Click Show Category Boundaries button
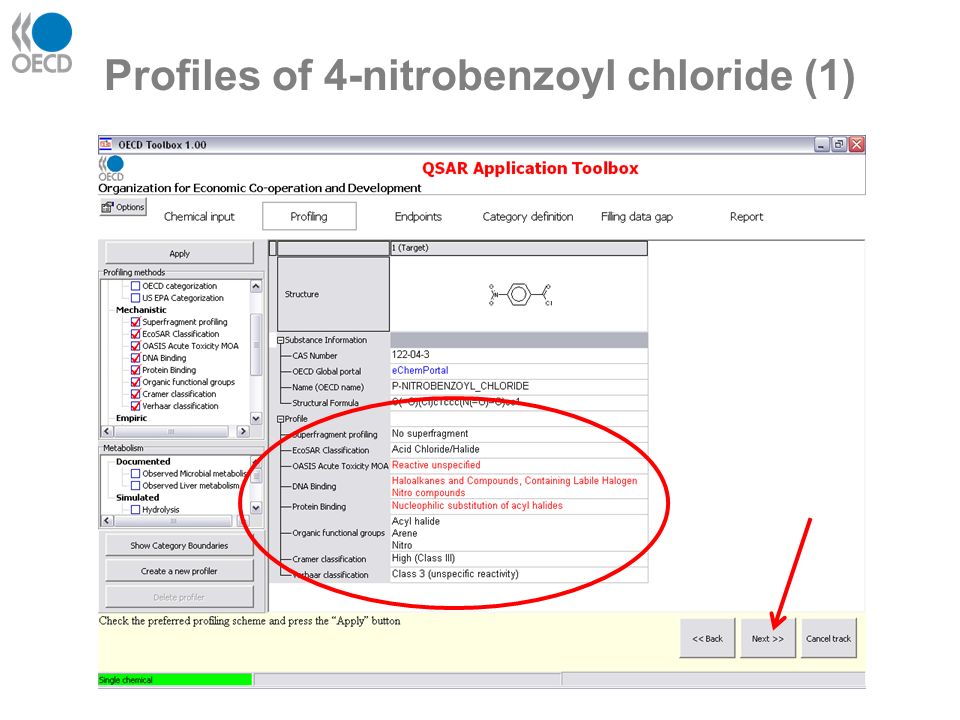This screenshot has height=720, width=960. (179, 546)
